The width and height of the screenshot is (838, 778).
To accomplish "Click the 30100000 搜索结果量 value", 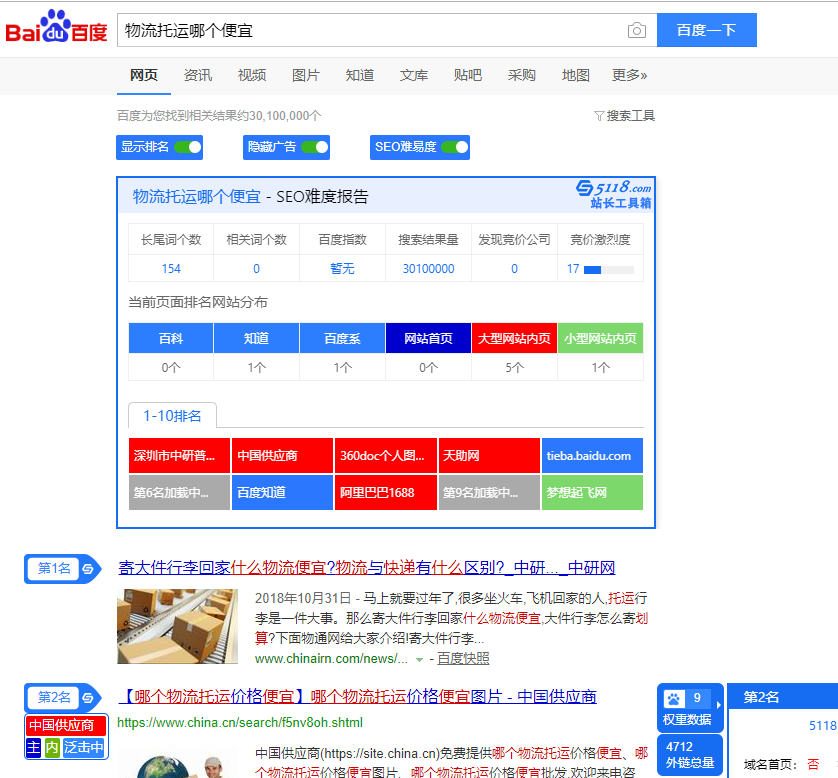I will click(x=428, y=269).
